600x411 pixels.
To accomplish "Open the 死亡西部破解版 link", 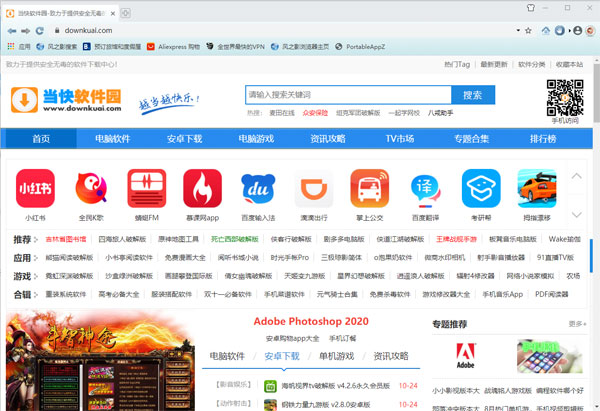I will click(x=235, y=239).
